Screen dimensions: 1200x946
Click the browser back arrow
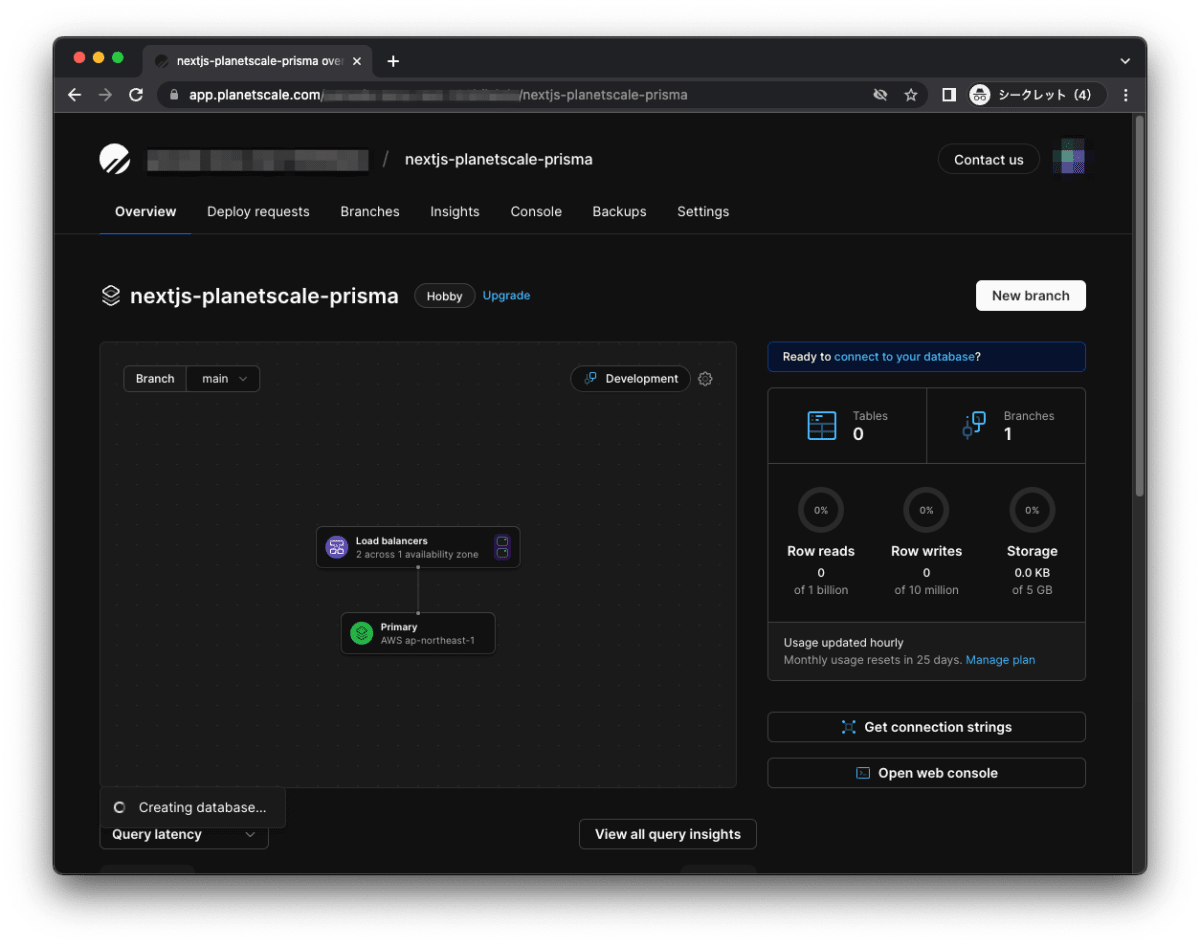[x=74, y=95]
